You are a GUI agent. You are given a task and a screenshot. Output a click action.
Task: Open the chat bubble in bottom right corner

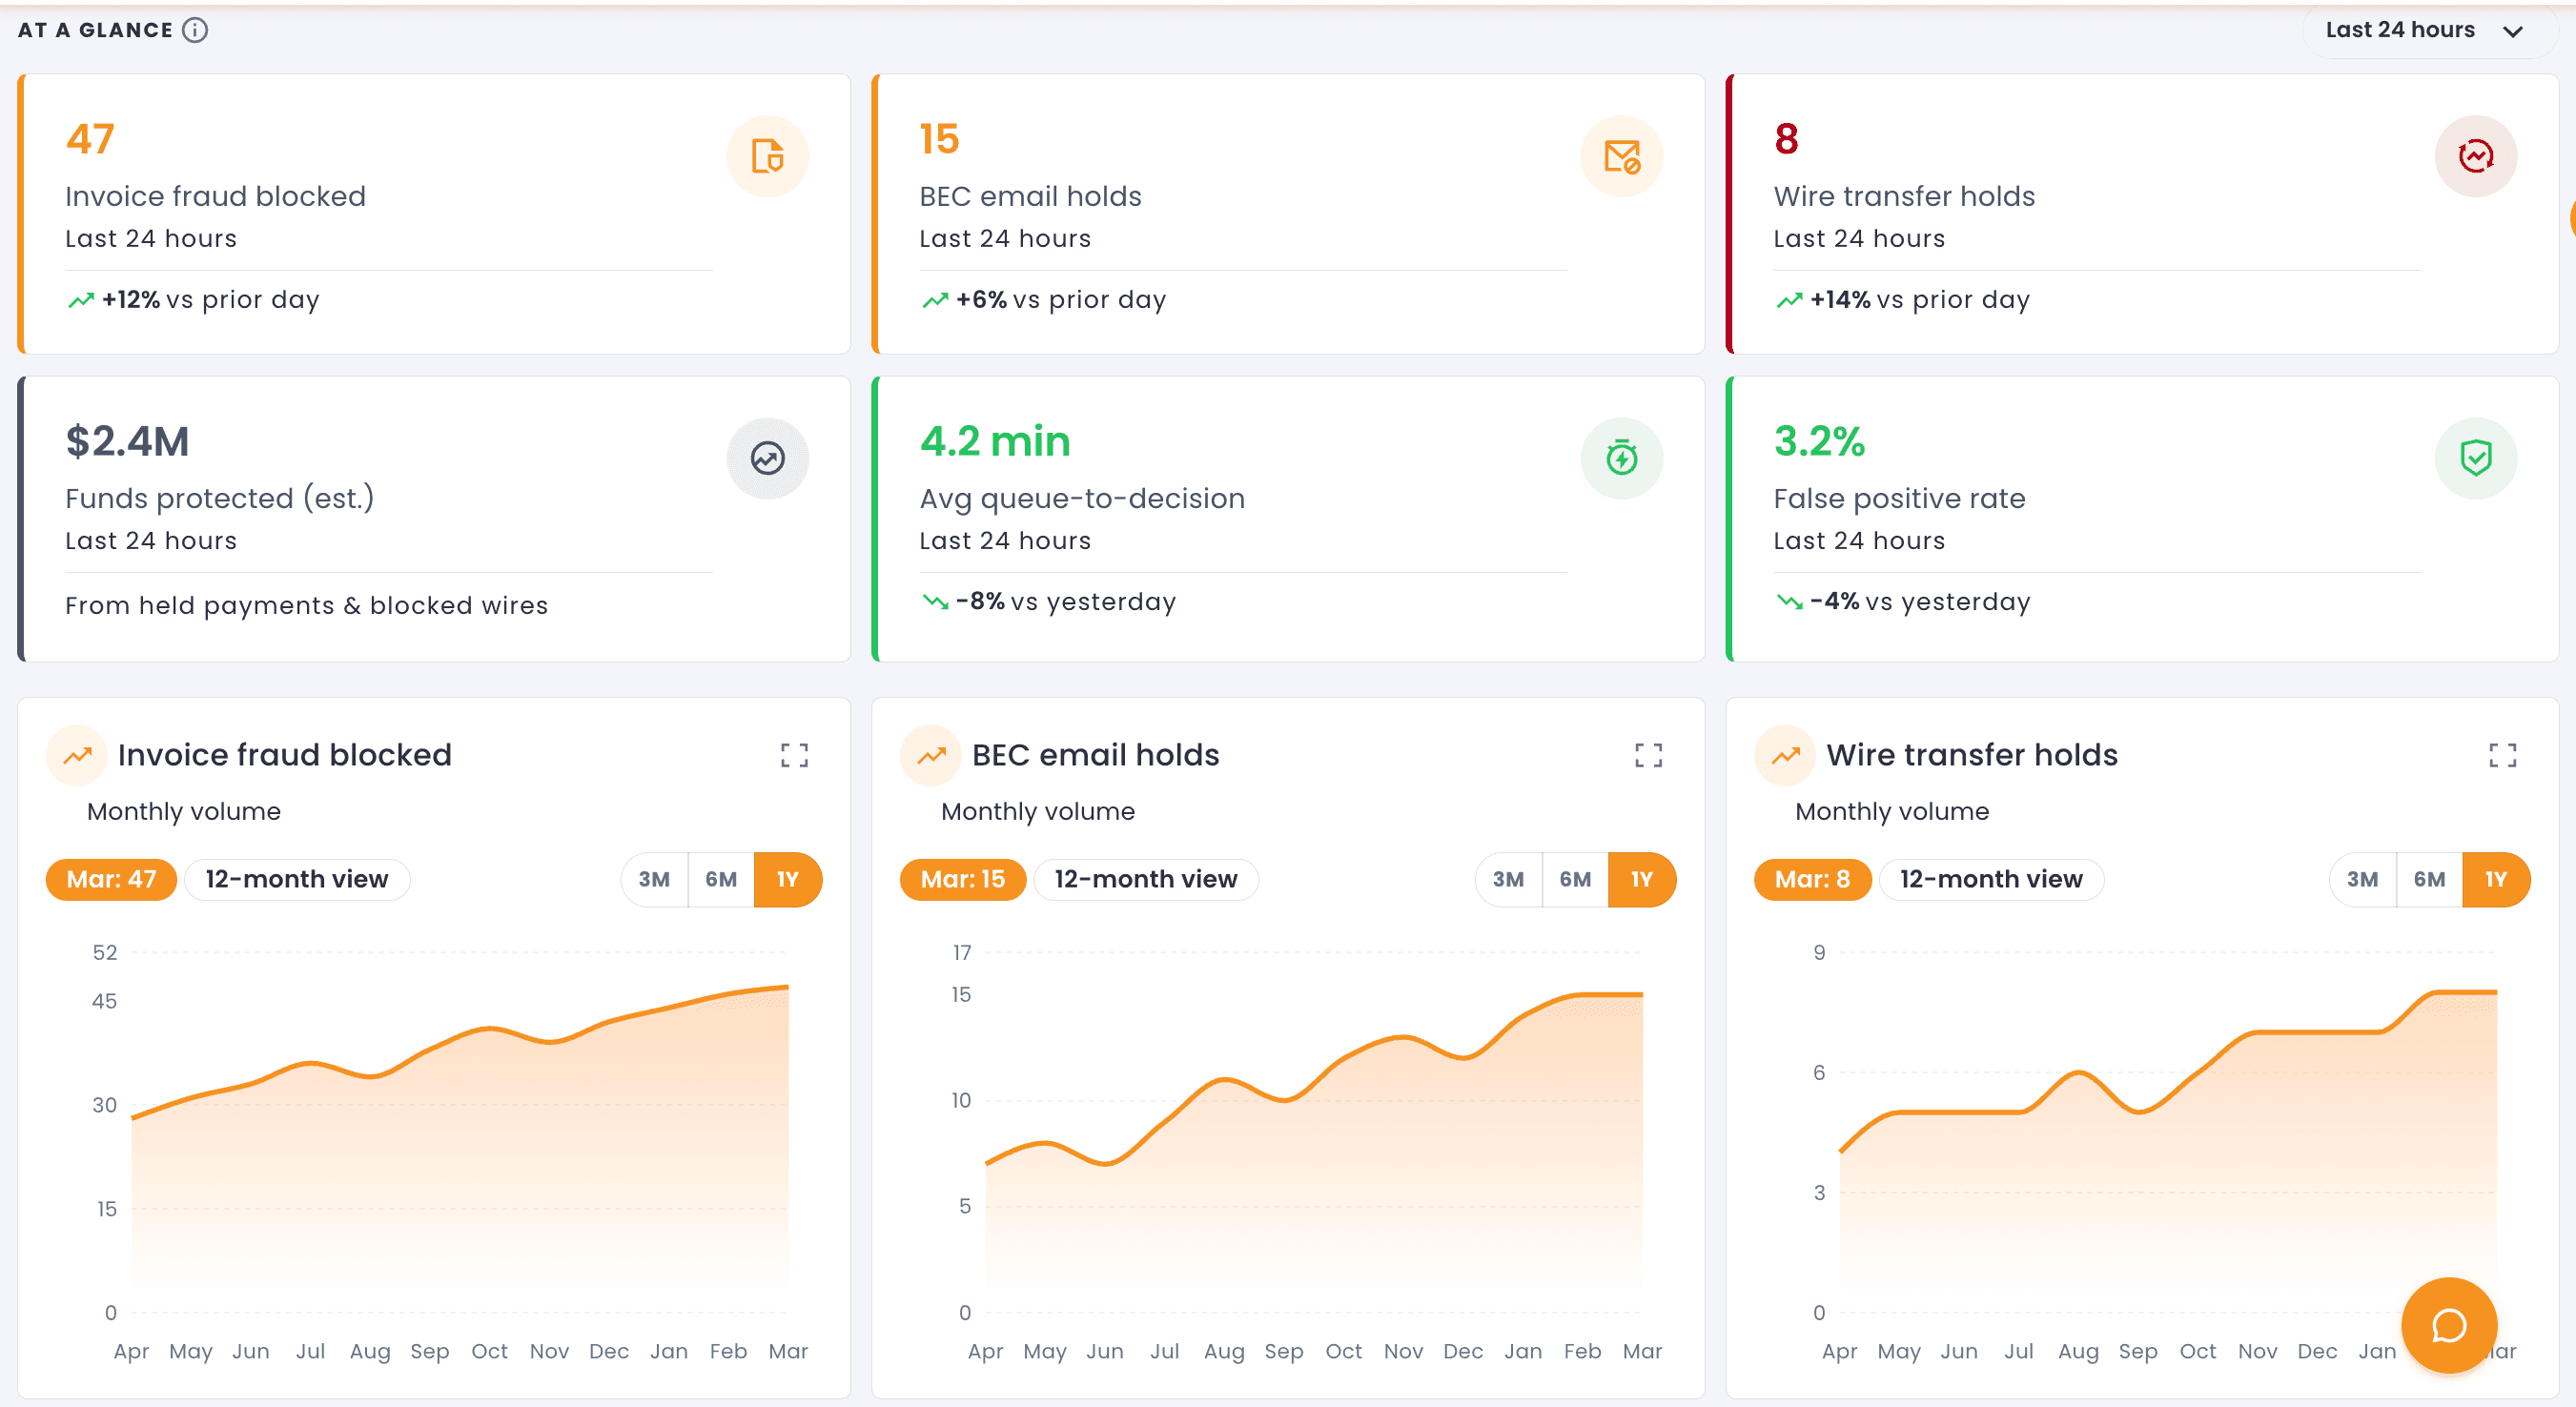[2448, 1326]
